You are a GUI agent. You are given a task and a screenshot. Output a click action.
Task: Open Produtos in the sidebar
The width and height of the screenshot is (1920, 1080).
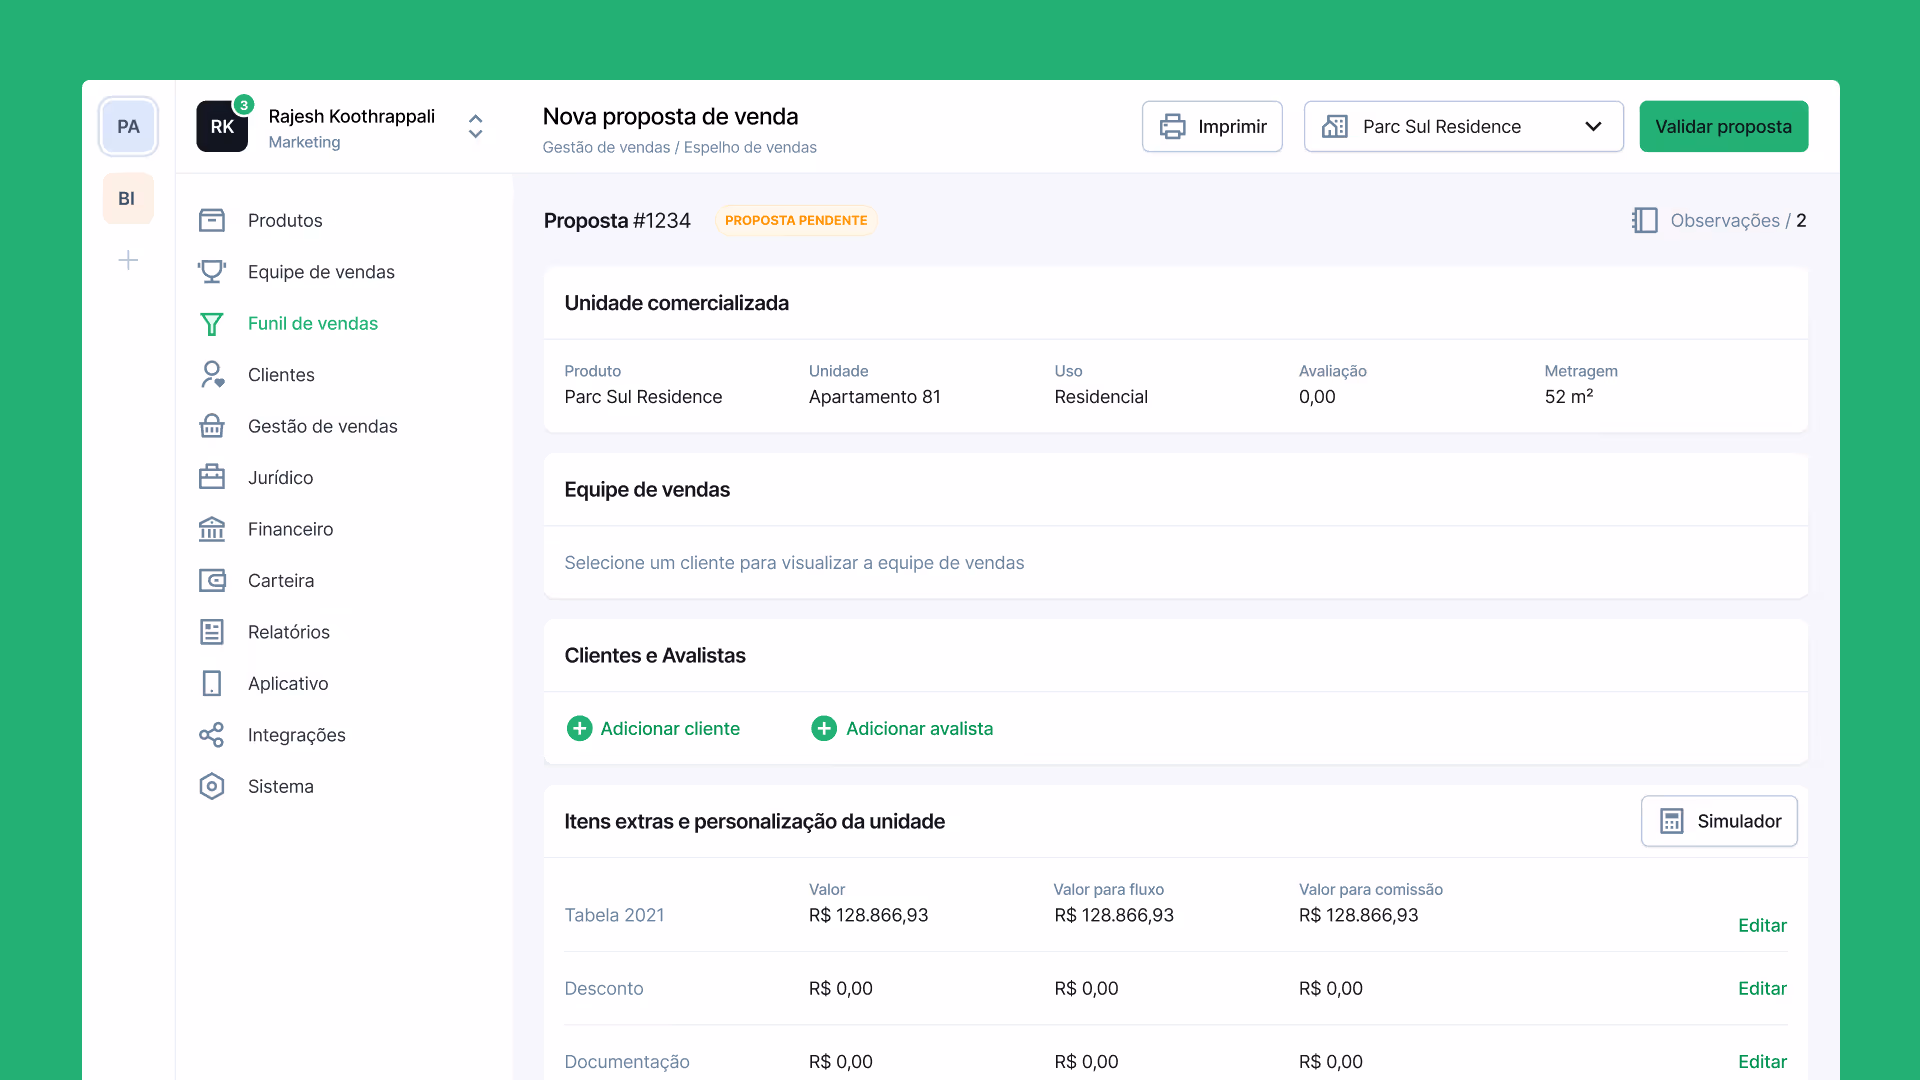(285, 221)
